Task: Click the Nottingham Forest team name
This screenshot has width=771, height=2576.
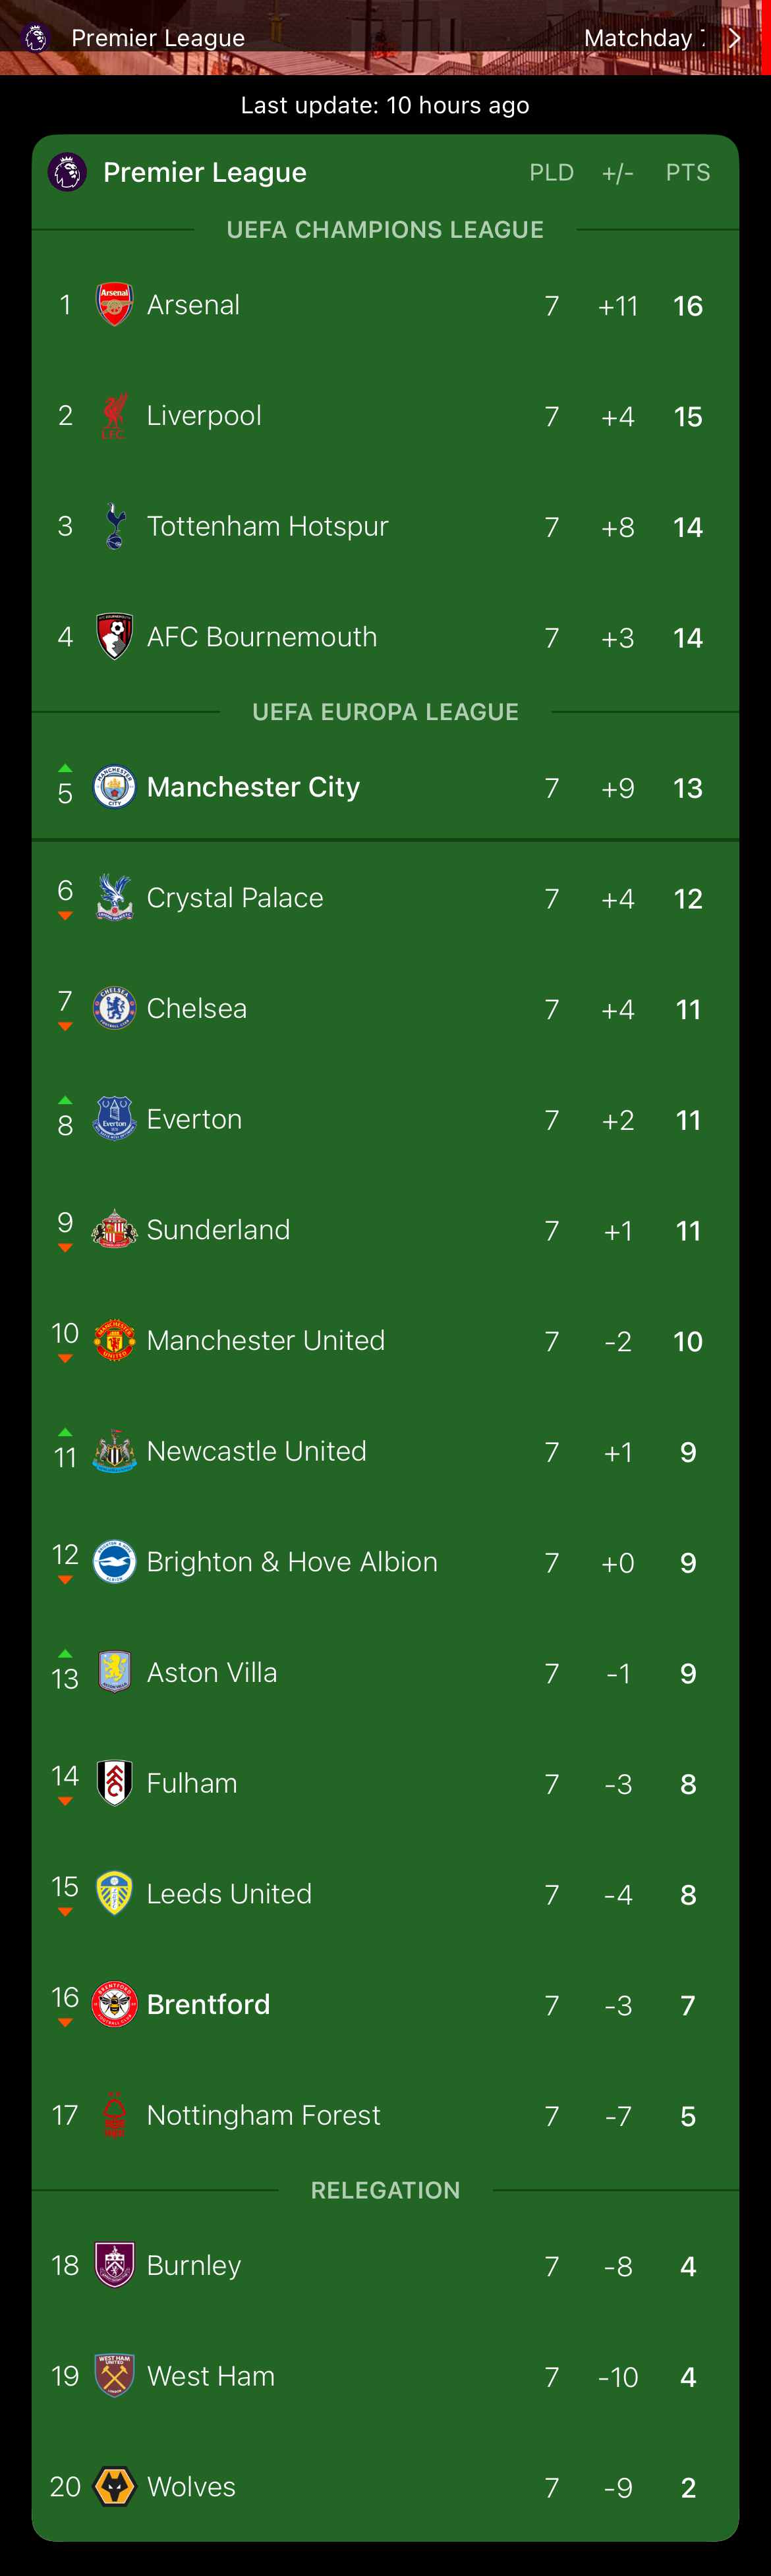Action: (263, 2115)
